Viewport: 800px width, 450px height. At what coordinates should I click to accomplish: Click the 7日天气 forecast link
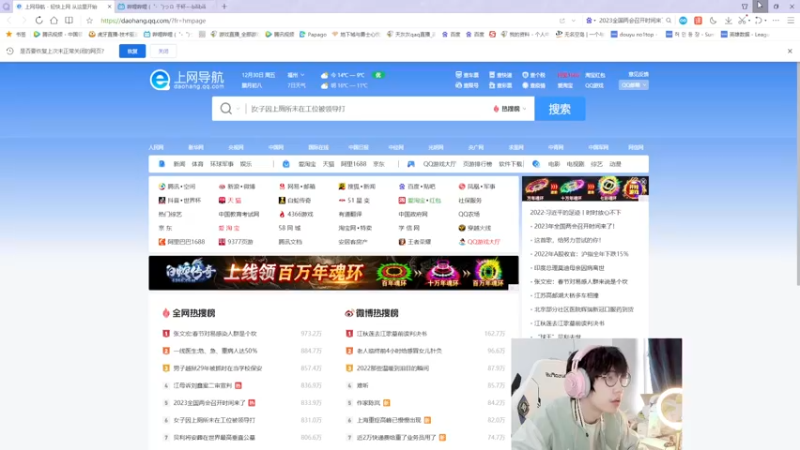coord(296,85)
